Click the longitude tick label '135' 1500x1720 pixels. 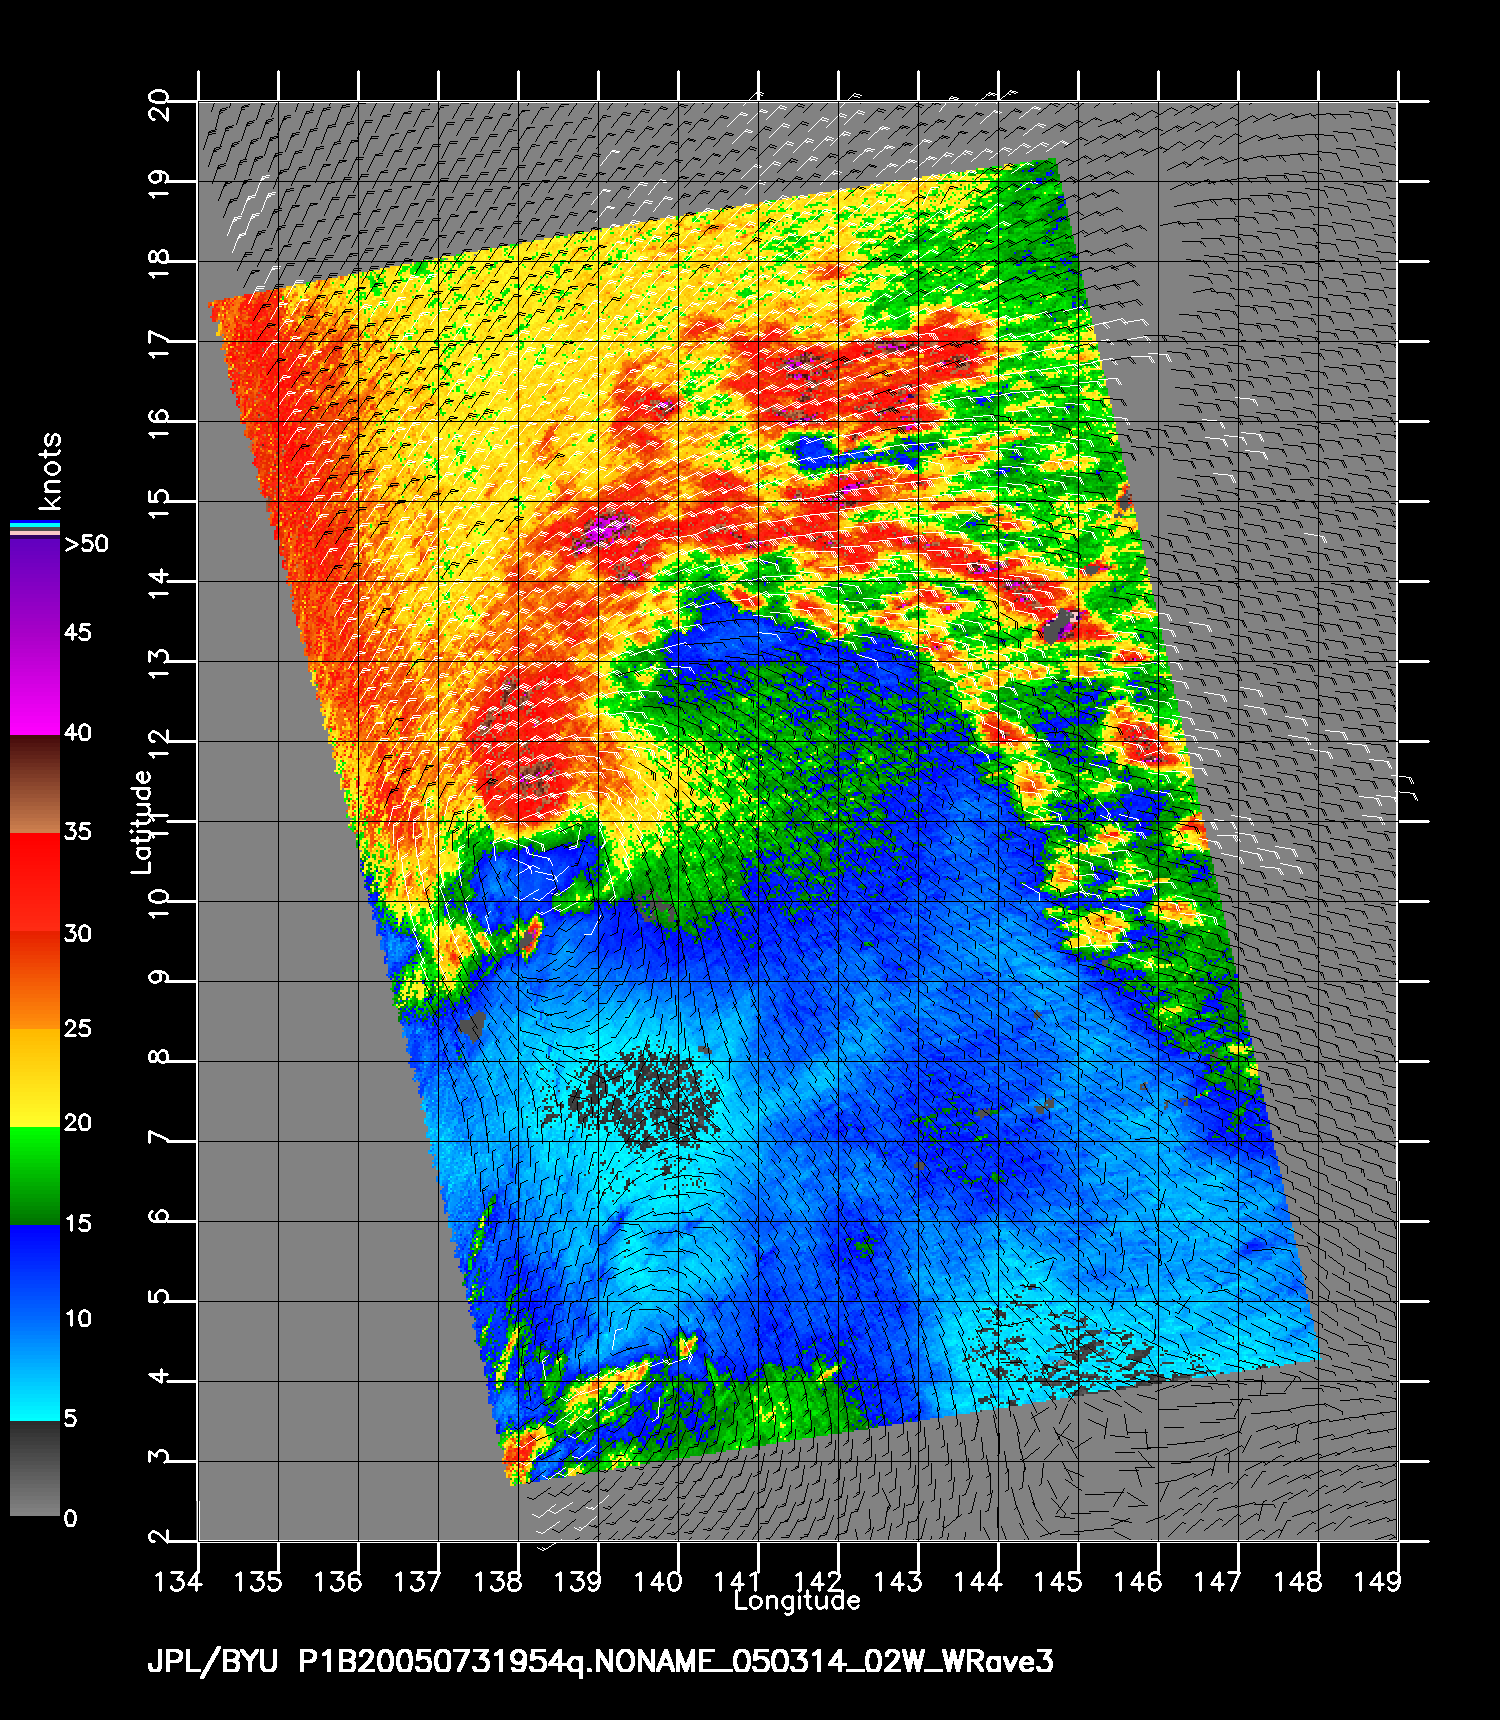pos(258,1582)
